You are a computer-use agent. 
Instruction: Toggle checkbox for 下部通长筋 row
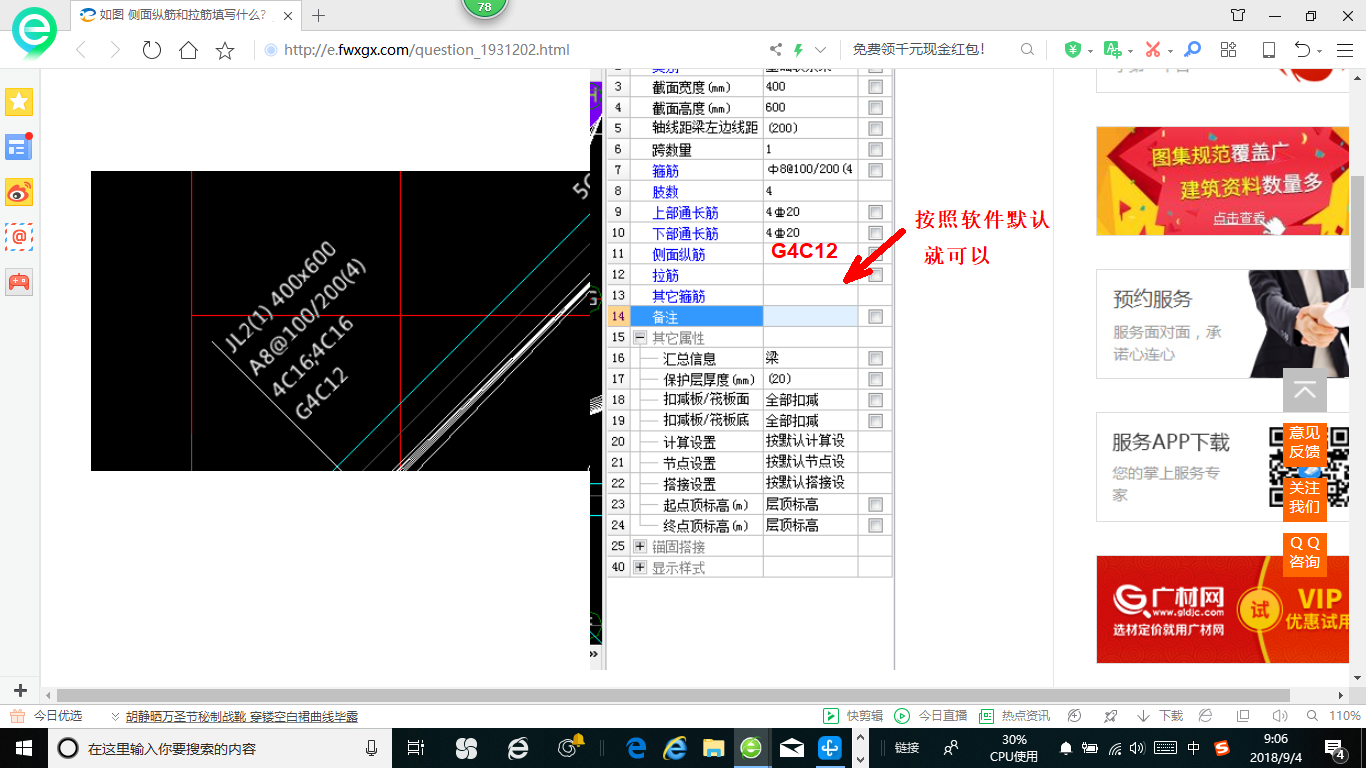coord(876,233)
